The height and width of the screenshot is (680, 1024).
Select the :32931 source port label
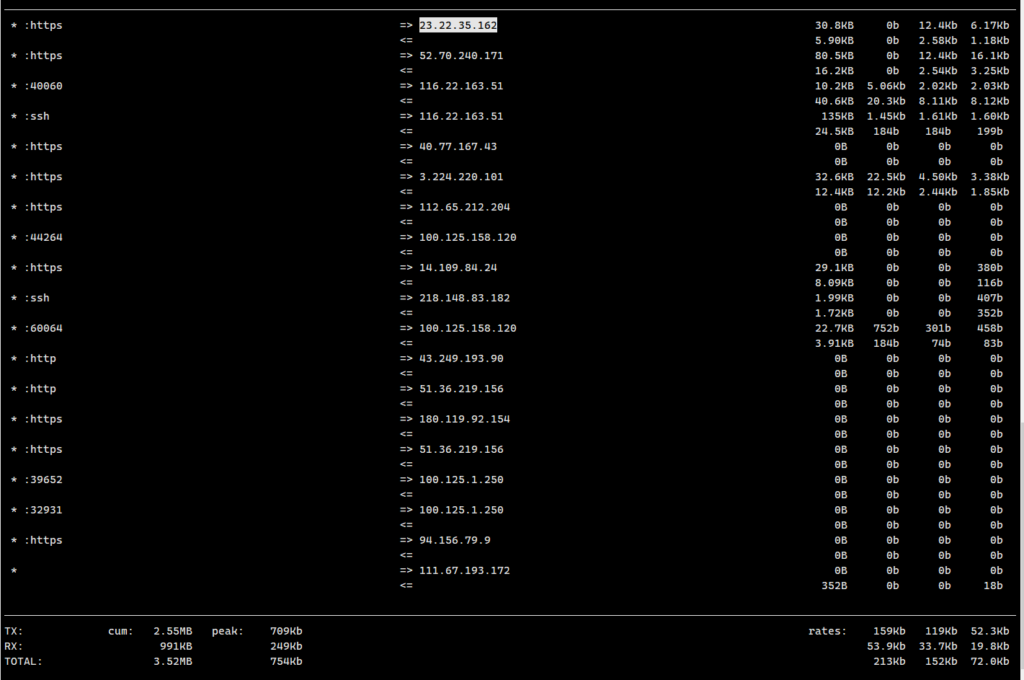point(43,510)
